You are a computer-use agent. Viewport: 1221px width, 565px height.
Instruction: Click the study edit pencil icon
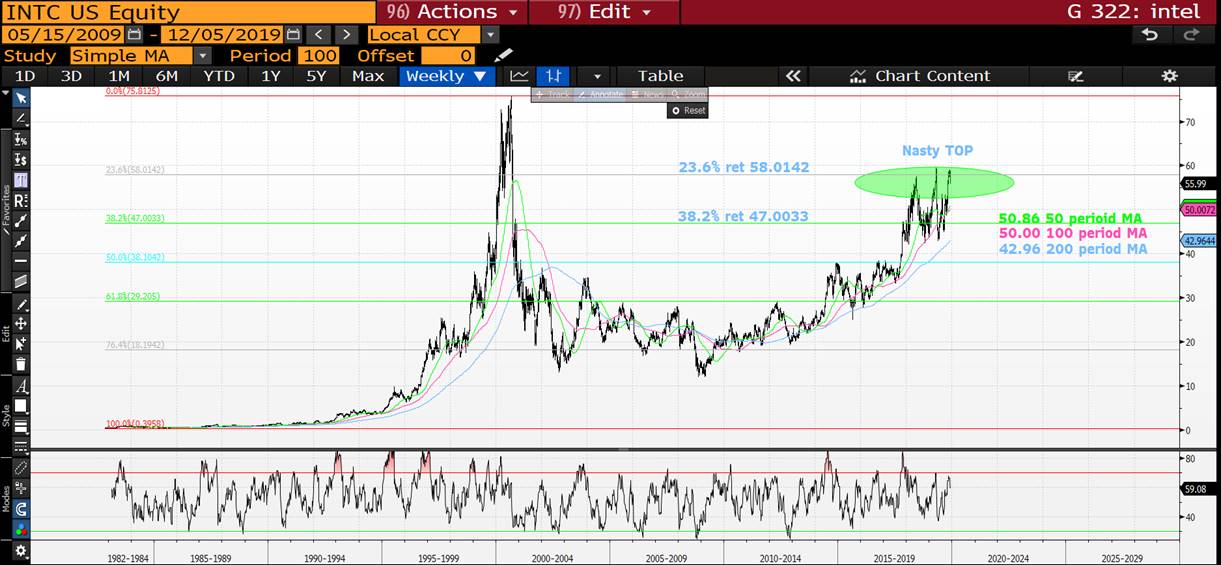(503, 55)
